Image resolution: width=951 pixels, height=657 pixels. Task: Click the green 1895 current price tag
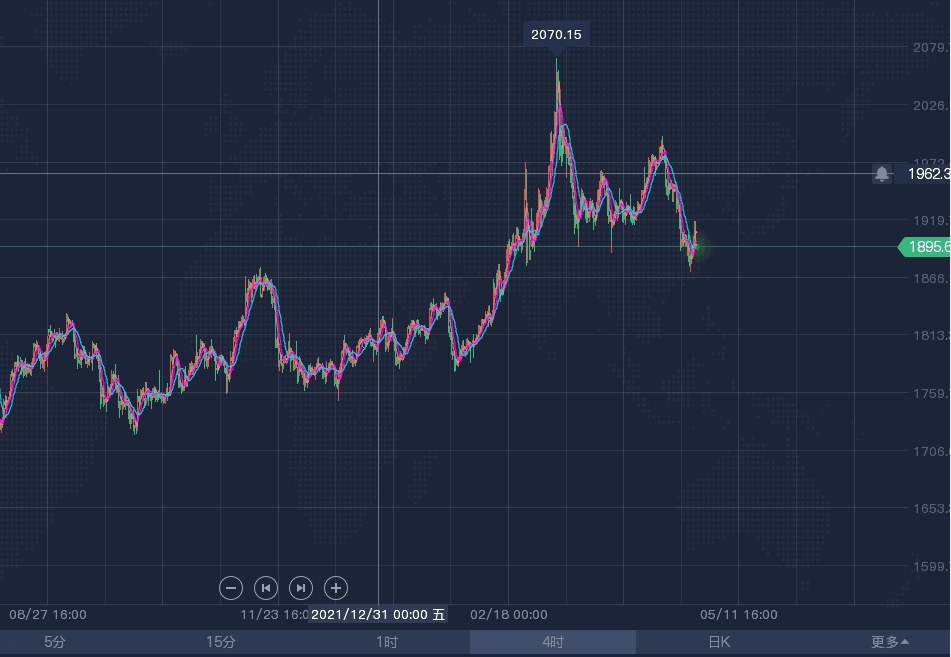coord(926,246)
